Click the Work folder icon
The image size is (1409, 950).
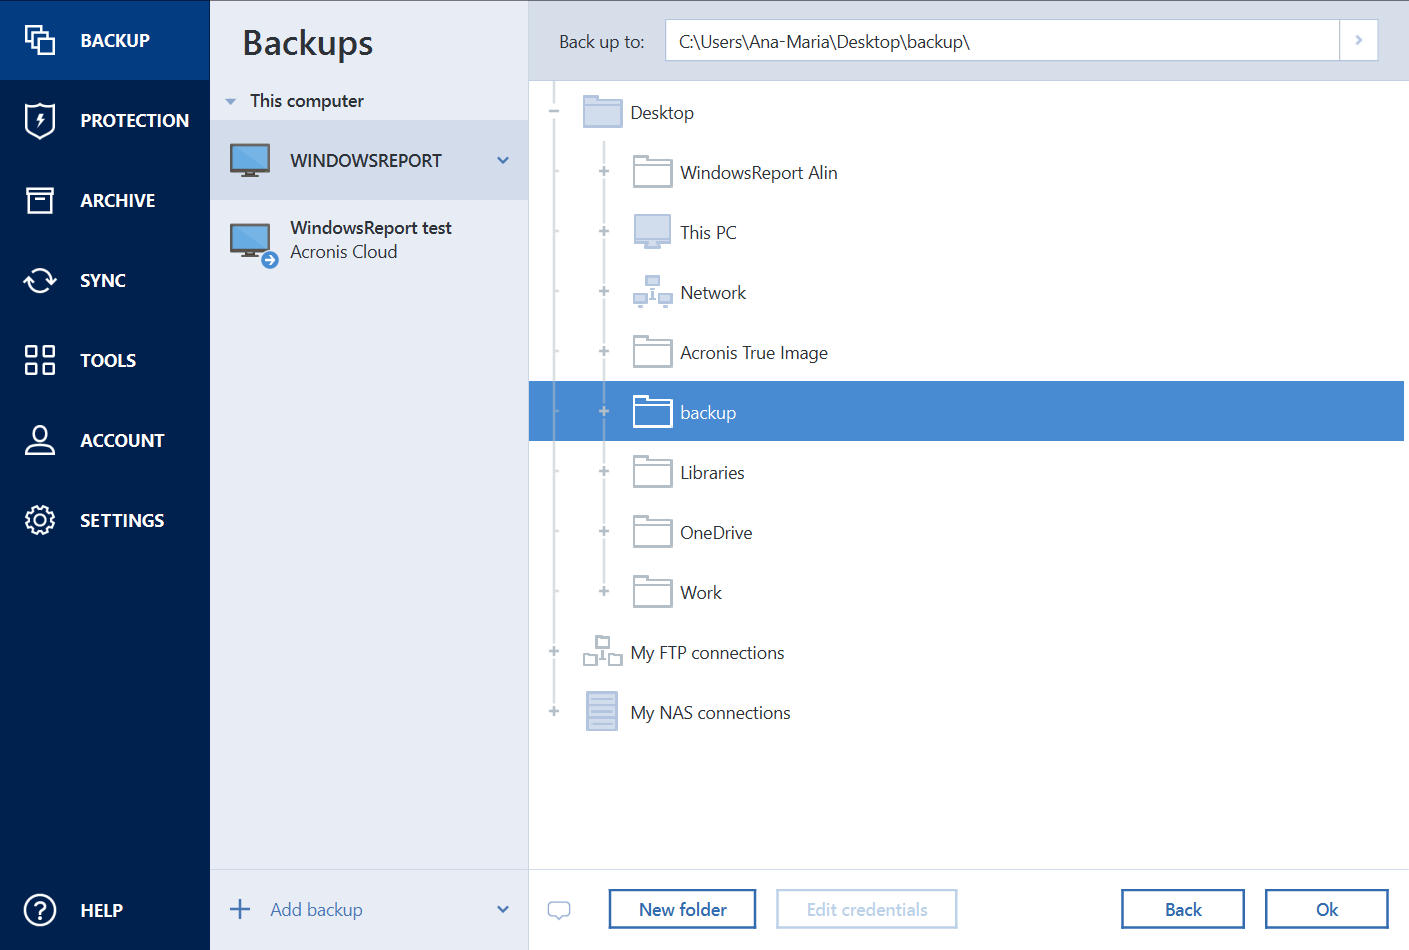click(653, 591)
